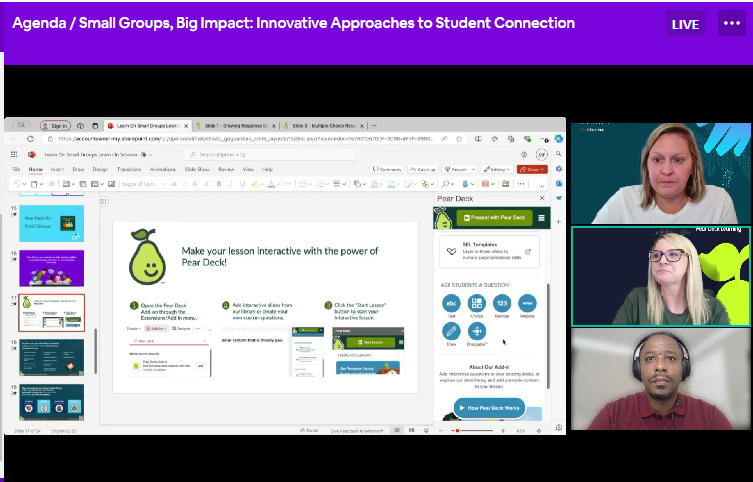The height and width of the screenshot is (482, 753).
Task: Open the Editing mode dropdown
Action: coord(497,169)
